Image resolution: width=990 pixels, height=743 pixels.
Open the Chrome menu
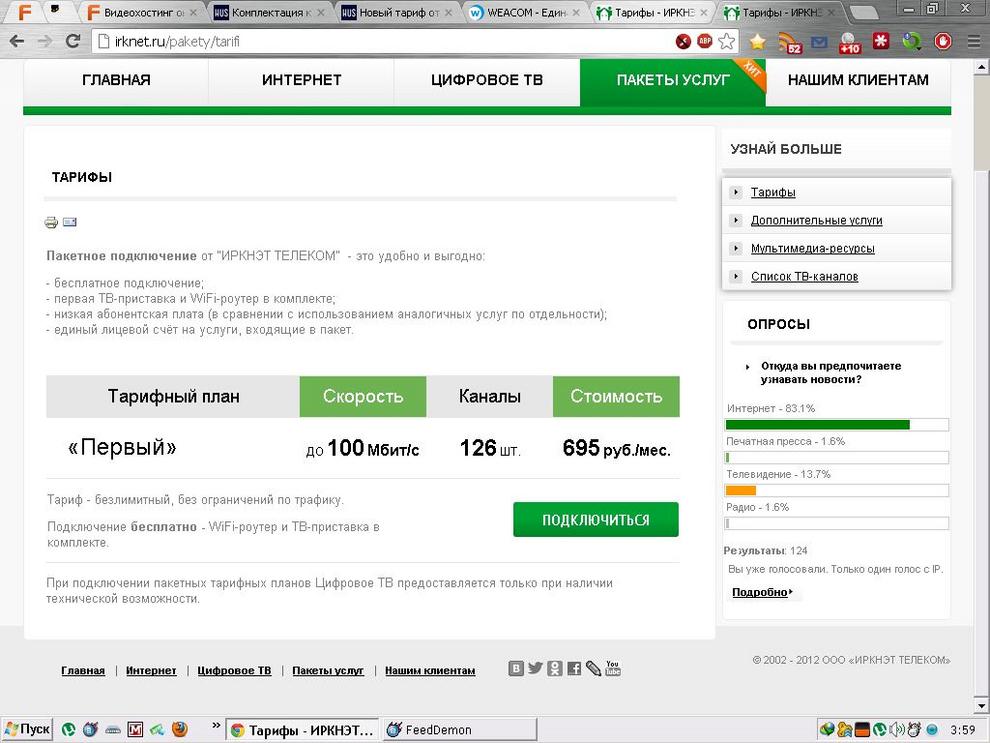pyautogui.click(x=974, y=42)
